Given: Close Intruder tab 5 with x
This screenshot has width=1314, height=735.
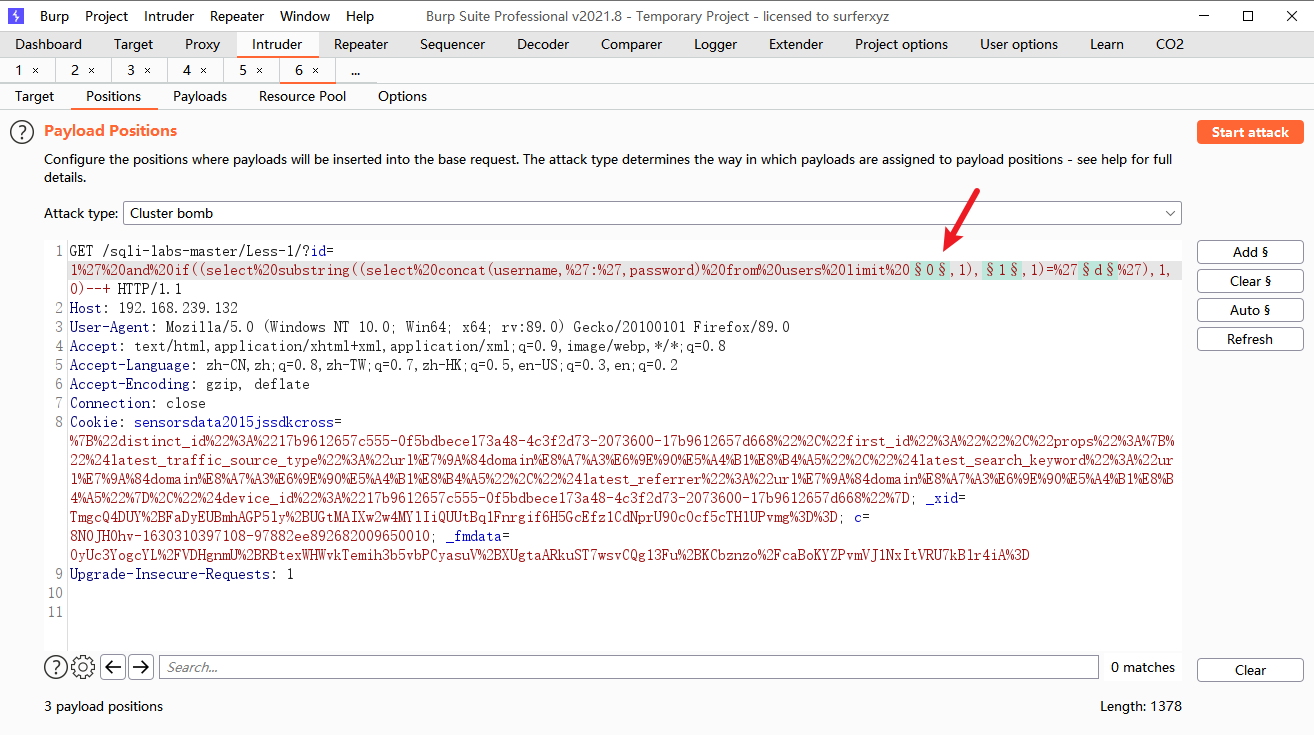Looking at the screenshot, I should tap(260, 70).
